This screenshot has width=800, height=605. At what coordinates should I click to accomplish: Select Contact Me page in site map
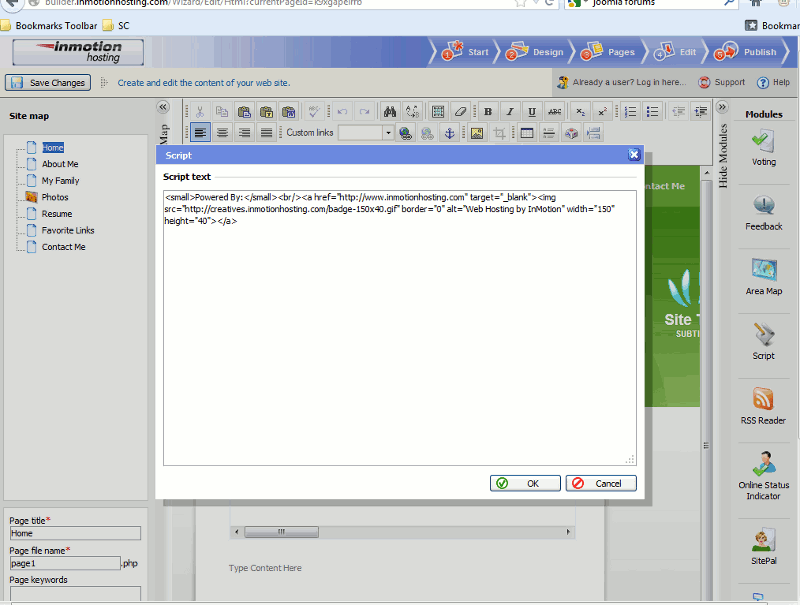63,247
